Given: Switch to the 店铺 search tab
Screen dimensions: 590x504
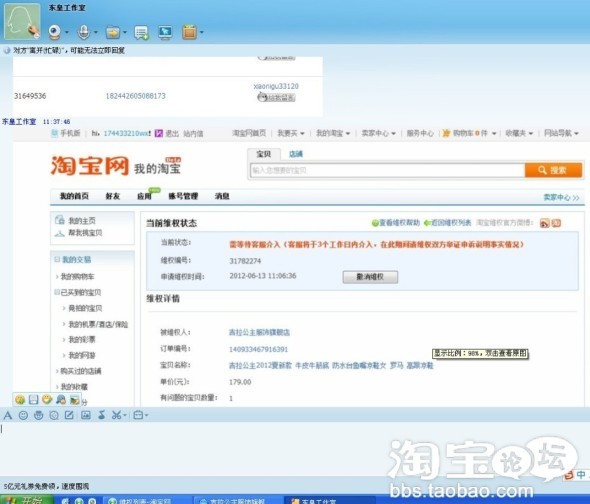Looking at the screenshot, I should click(x=296, y=154).
